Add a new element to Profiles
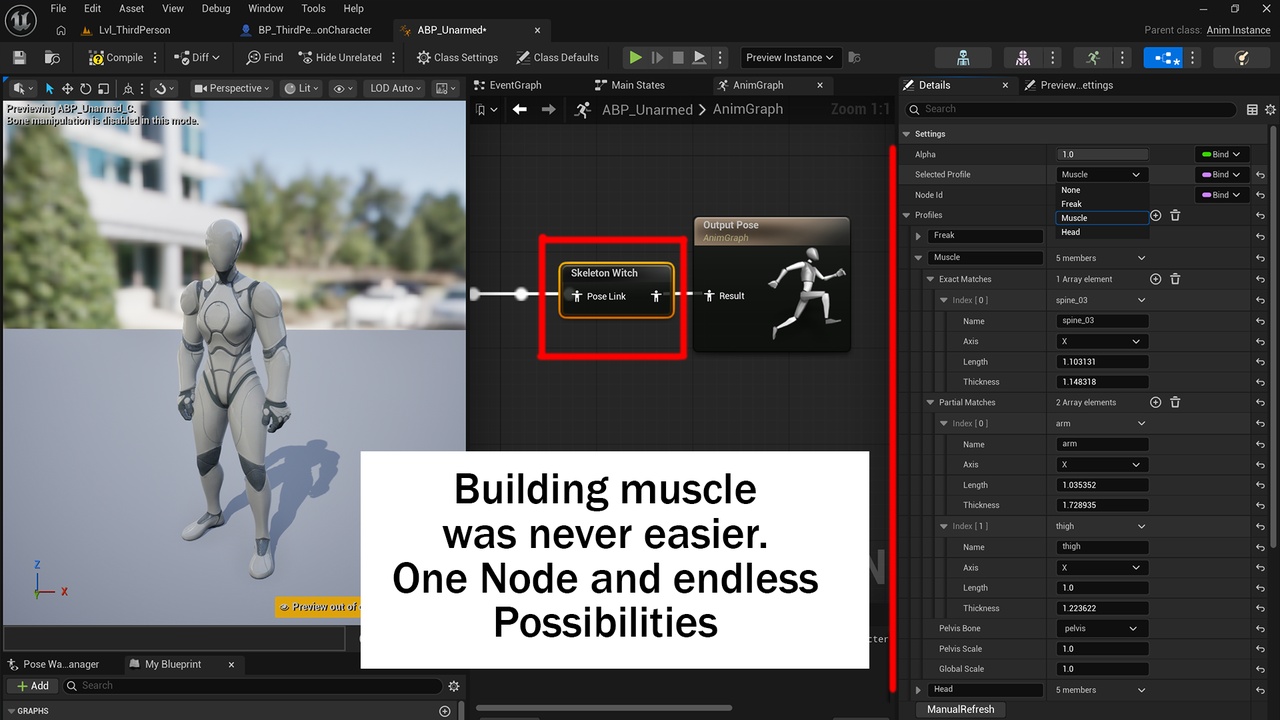 [x=1156, y=215]
